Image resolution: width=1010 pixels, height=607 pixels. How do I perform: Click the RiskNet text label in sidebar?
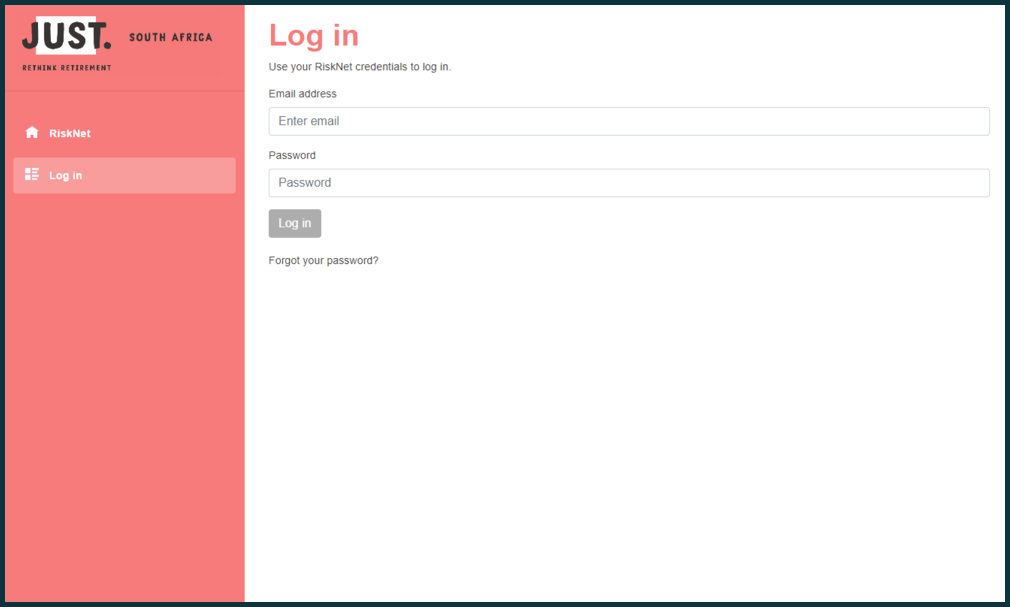[70, 133]
